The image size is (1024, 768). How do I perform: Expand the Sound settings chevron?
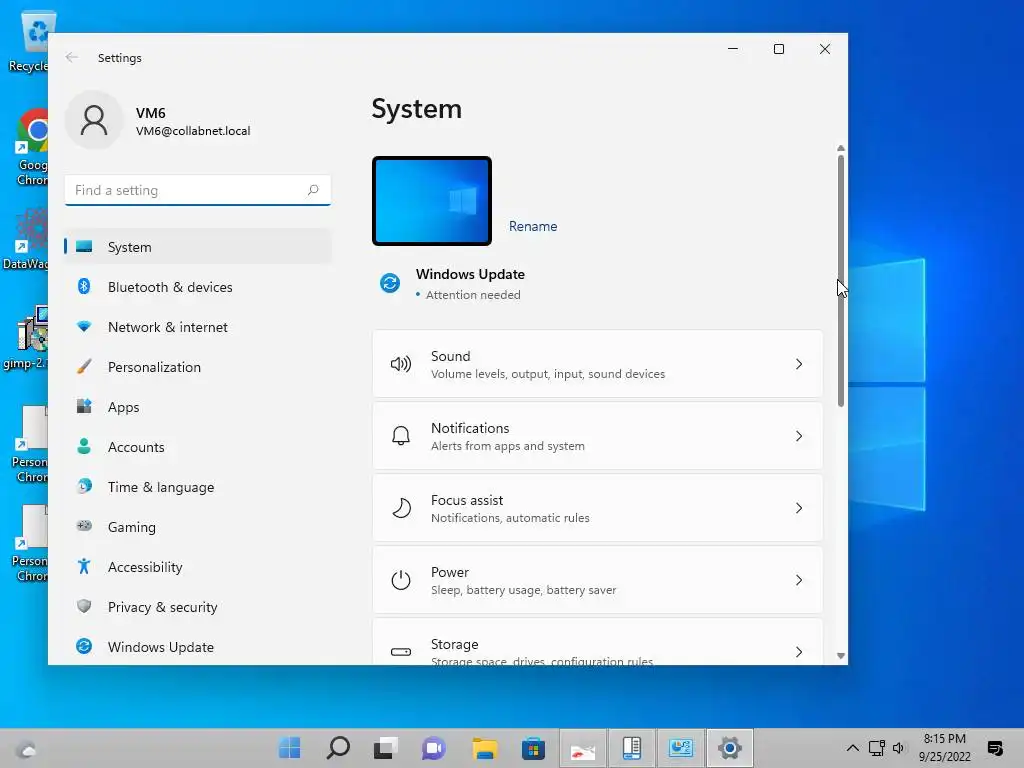point(799,364)
